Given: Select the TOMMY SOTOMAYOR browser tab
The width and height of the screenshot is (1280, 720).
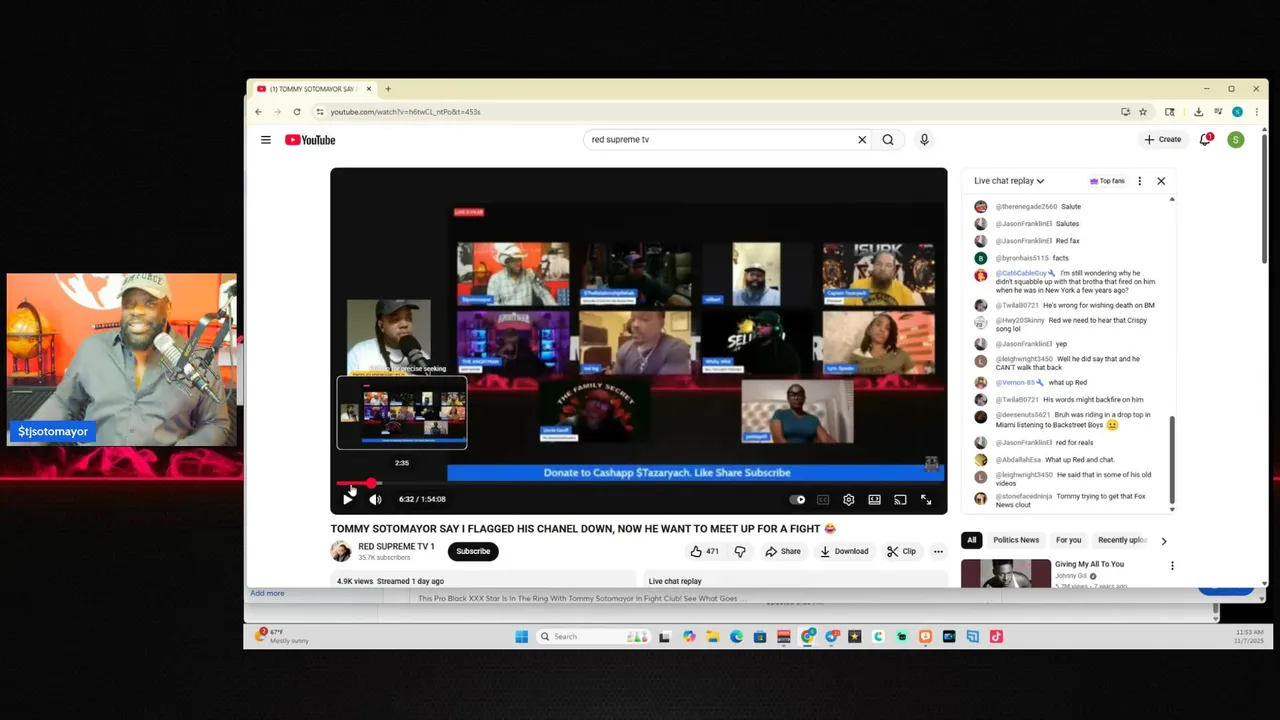Looking at the screenshot, I should [x=314, y=89].
